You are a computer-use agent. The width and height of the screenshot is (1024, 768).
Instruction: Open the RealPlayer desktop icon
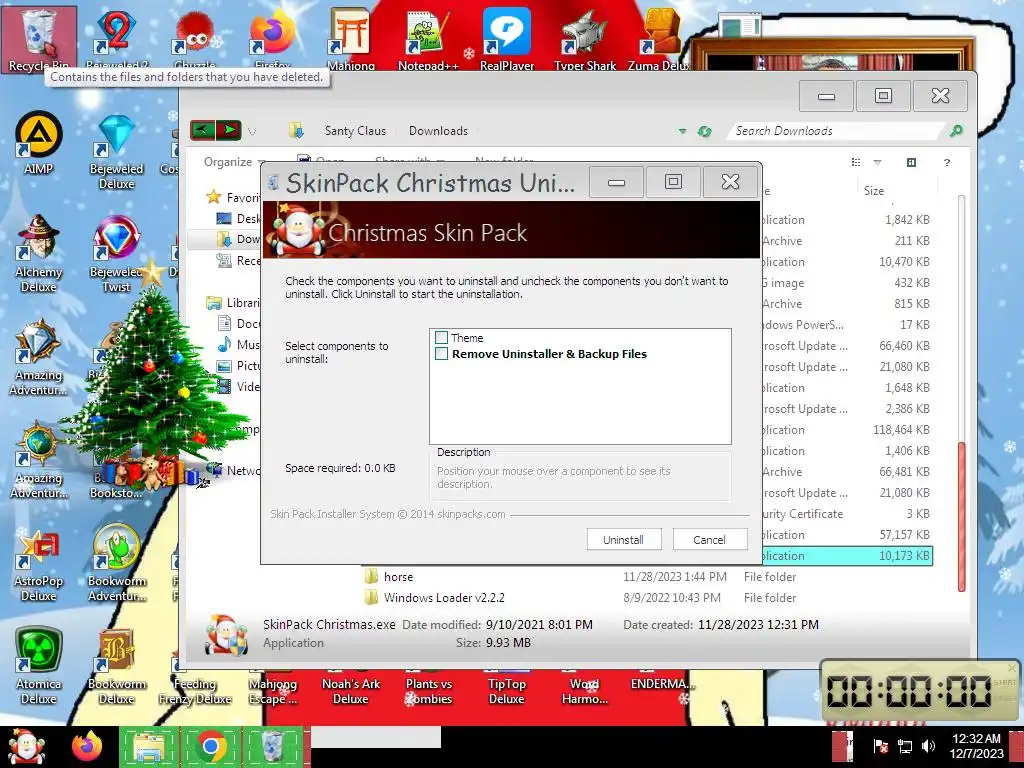pos(507,38)
